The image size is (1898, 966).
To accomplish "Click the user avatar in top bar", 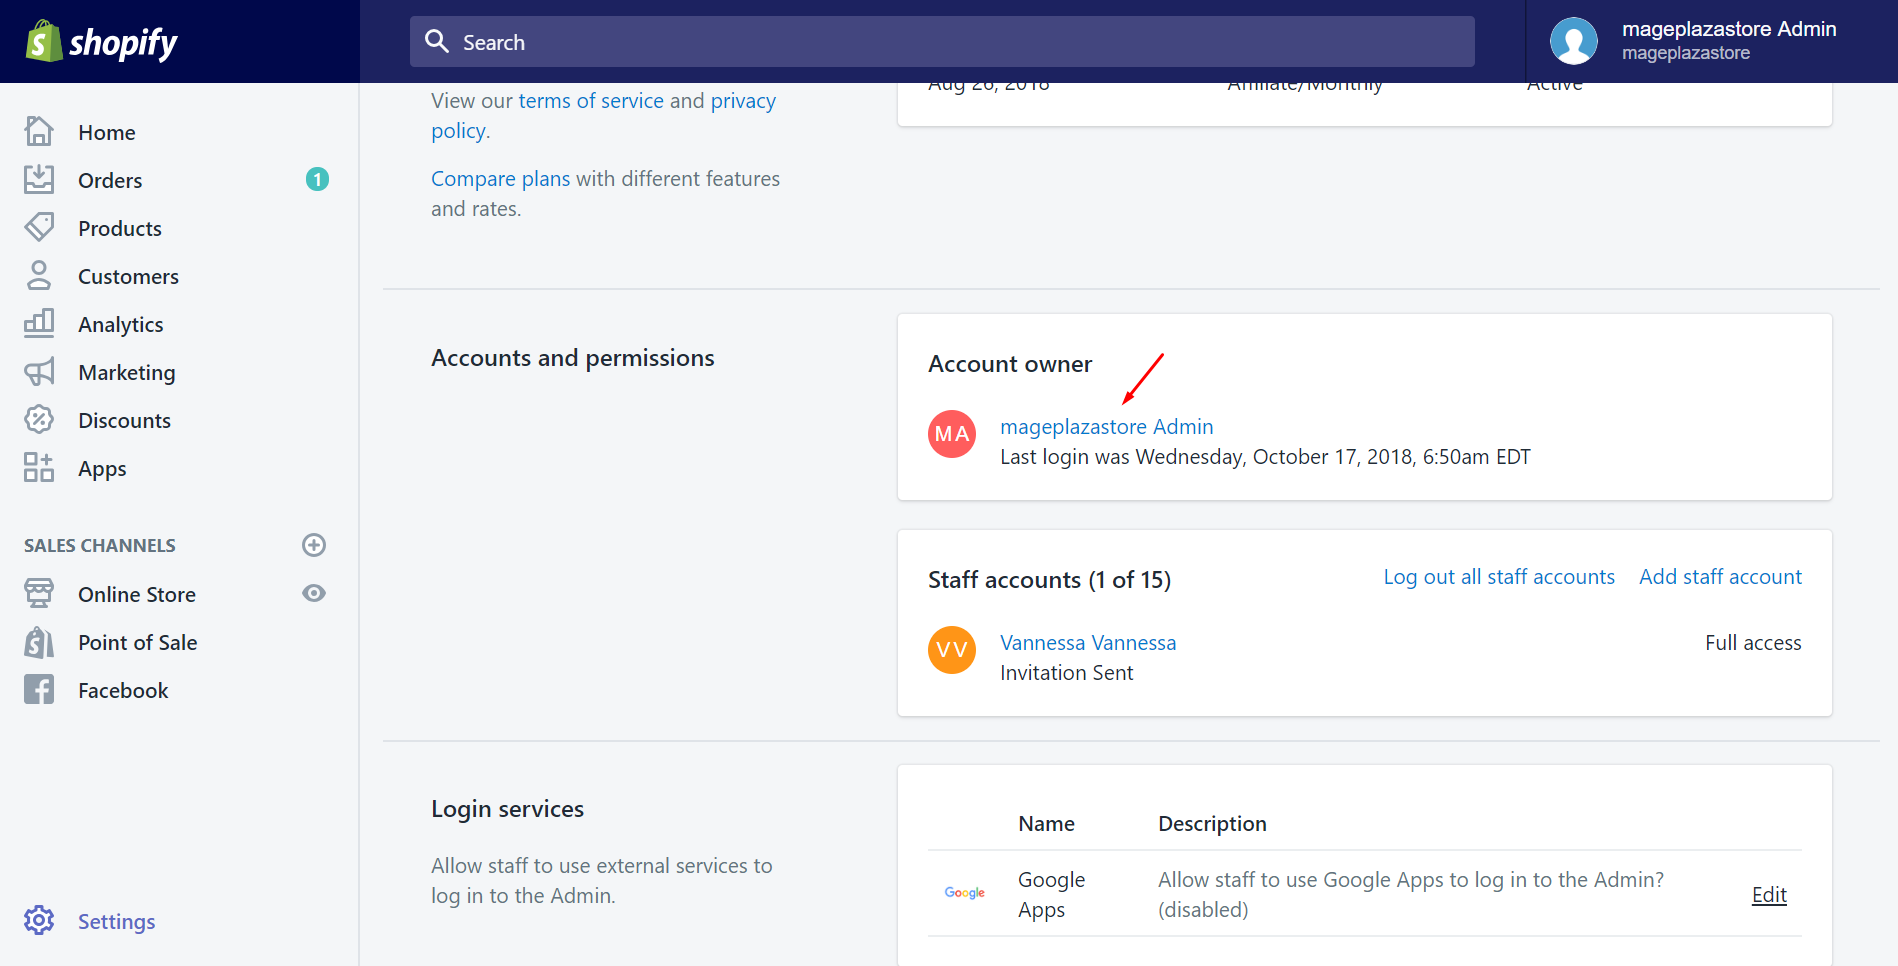I will [x=1574, y=41].
